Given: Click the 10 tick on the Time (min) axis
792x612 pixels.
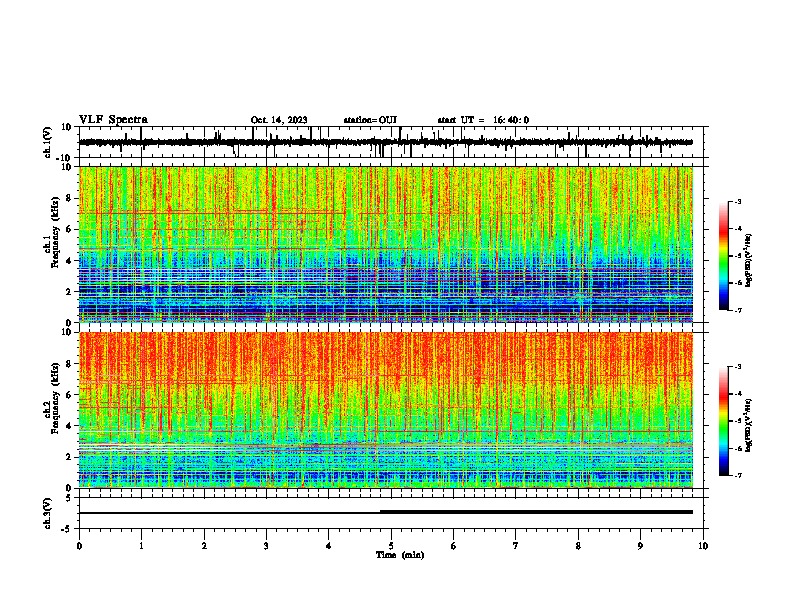Looking at the screenshot, I should point(703,546).
